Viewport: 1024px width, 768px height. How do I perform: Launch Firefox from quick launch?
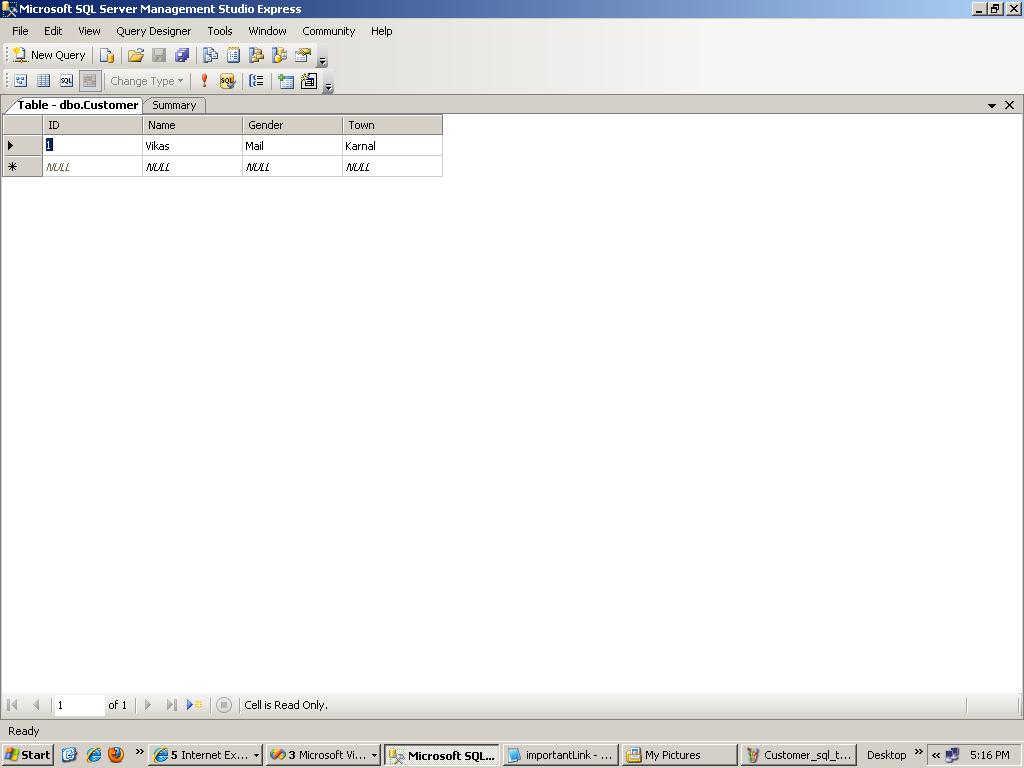[116, 755]
